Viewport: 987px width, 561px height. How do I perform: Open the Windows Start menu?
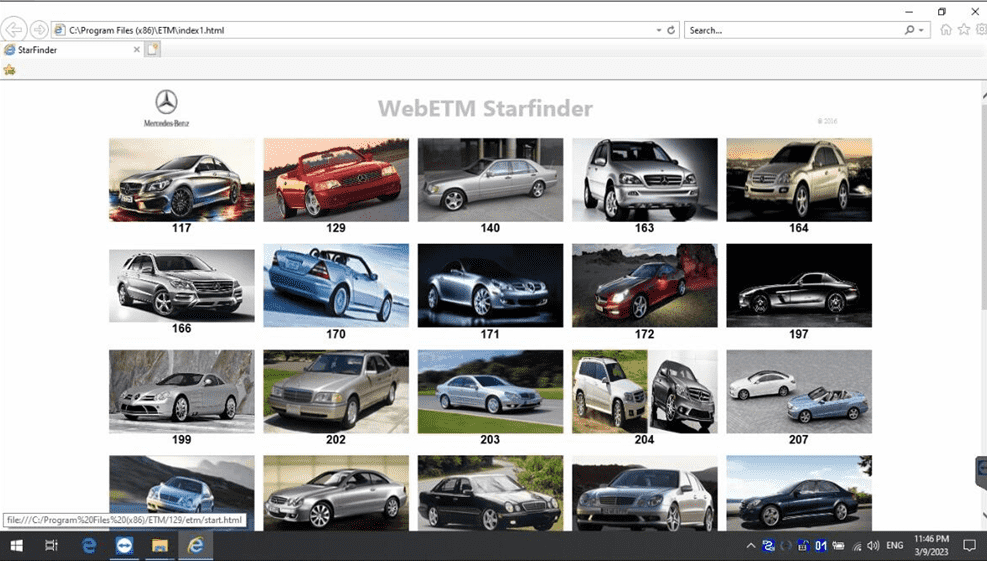16,546
